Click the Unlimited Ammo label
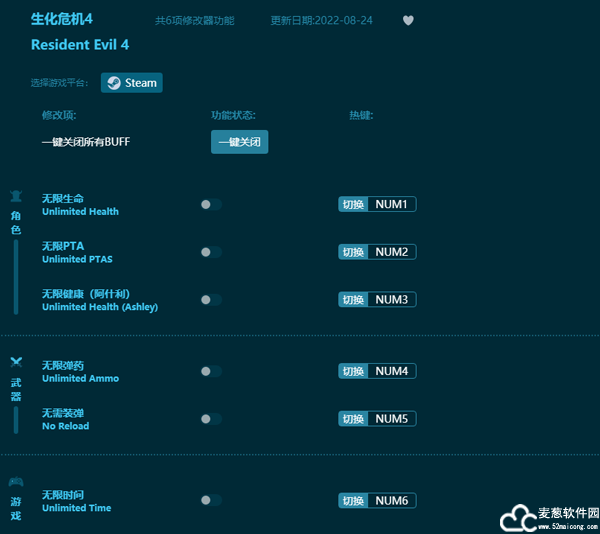 [80, 378]
